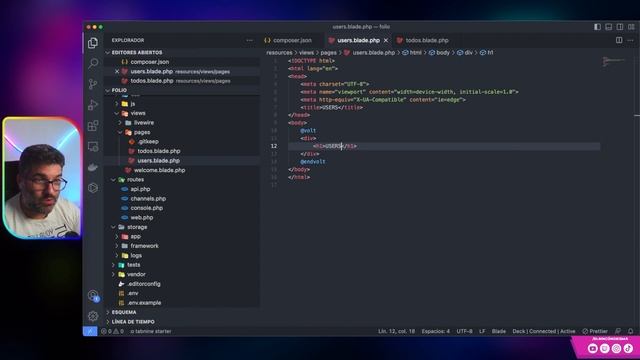The image size is (640, 360).
Task: Click the html breadcrumb item
Action: click(x=416, y=53)
